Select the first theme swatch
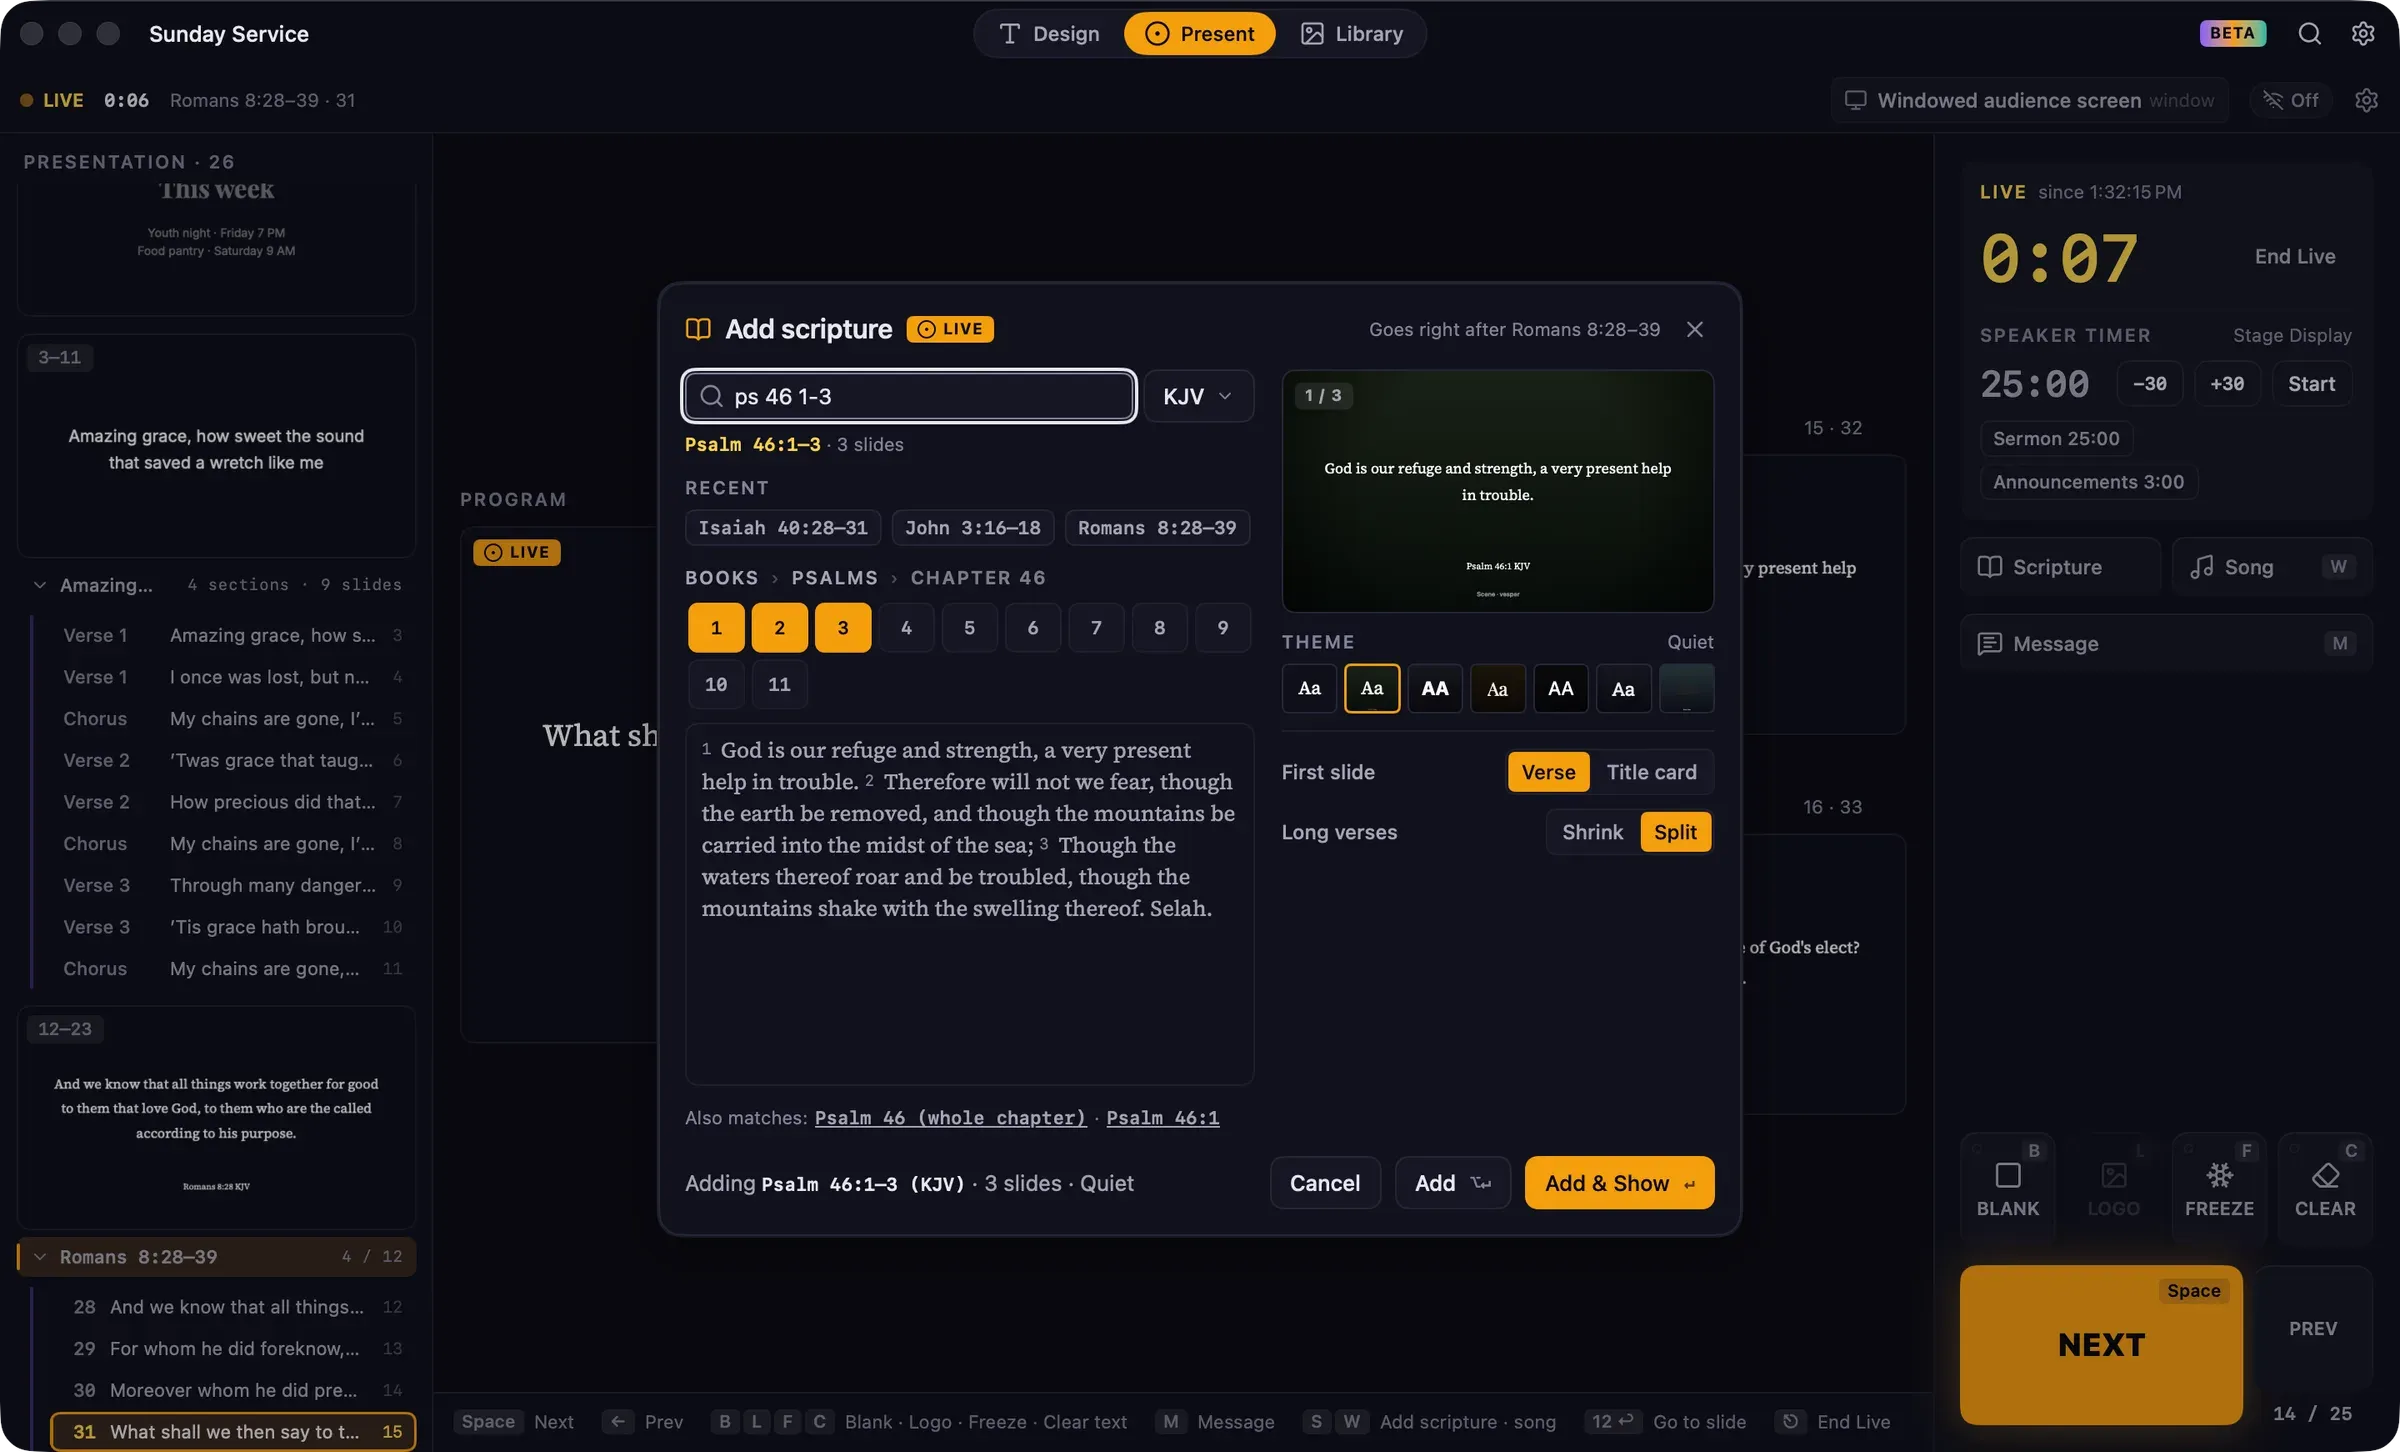The width and height of the screenshot is (2400, 1452). (1309, 688)
